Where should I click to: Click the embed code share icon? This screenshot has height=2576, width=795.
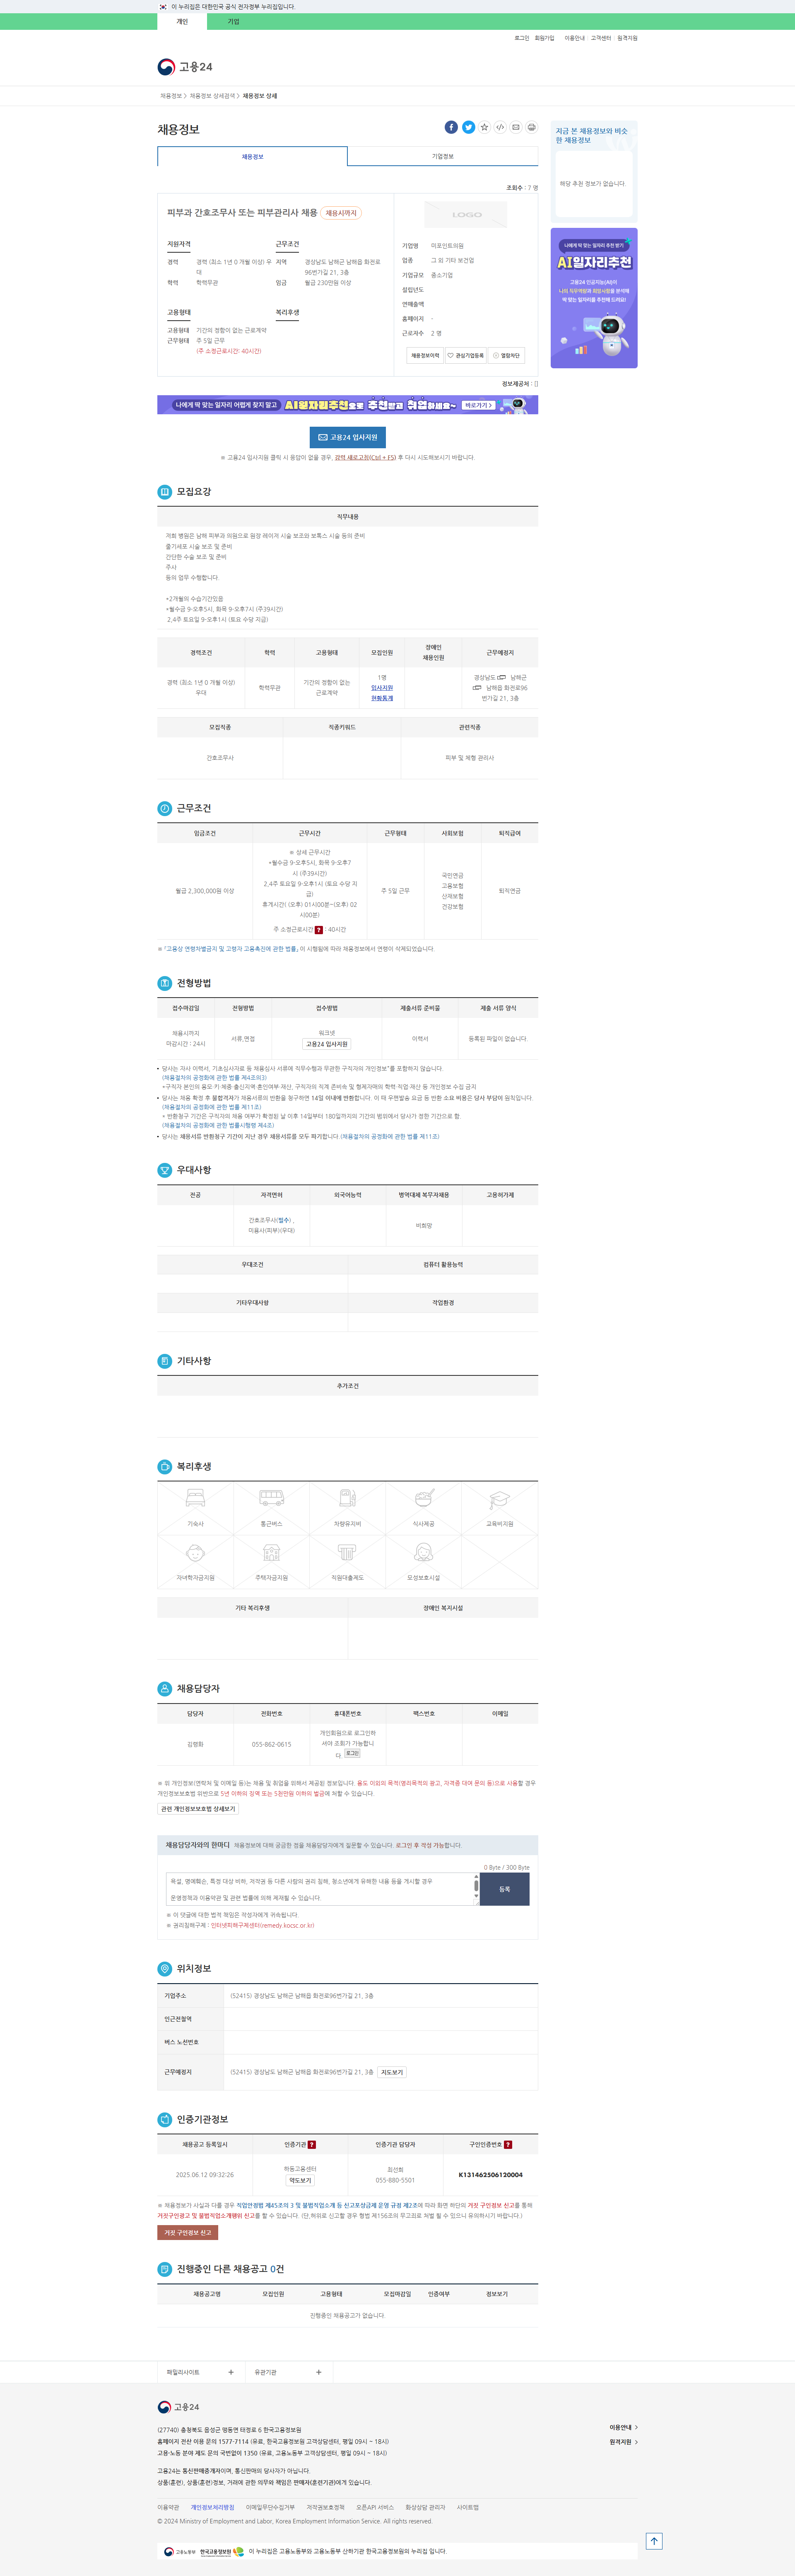(x=500, y=127)
